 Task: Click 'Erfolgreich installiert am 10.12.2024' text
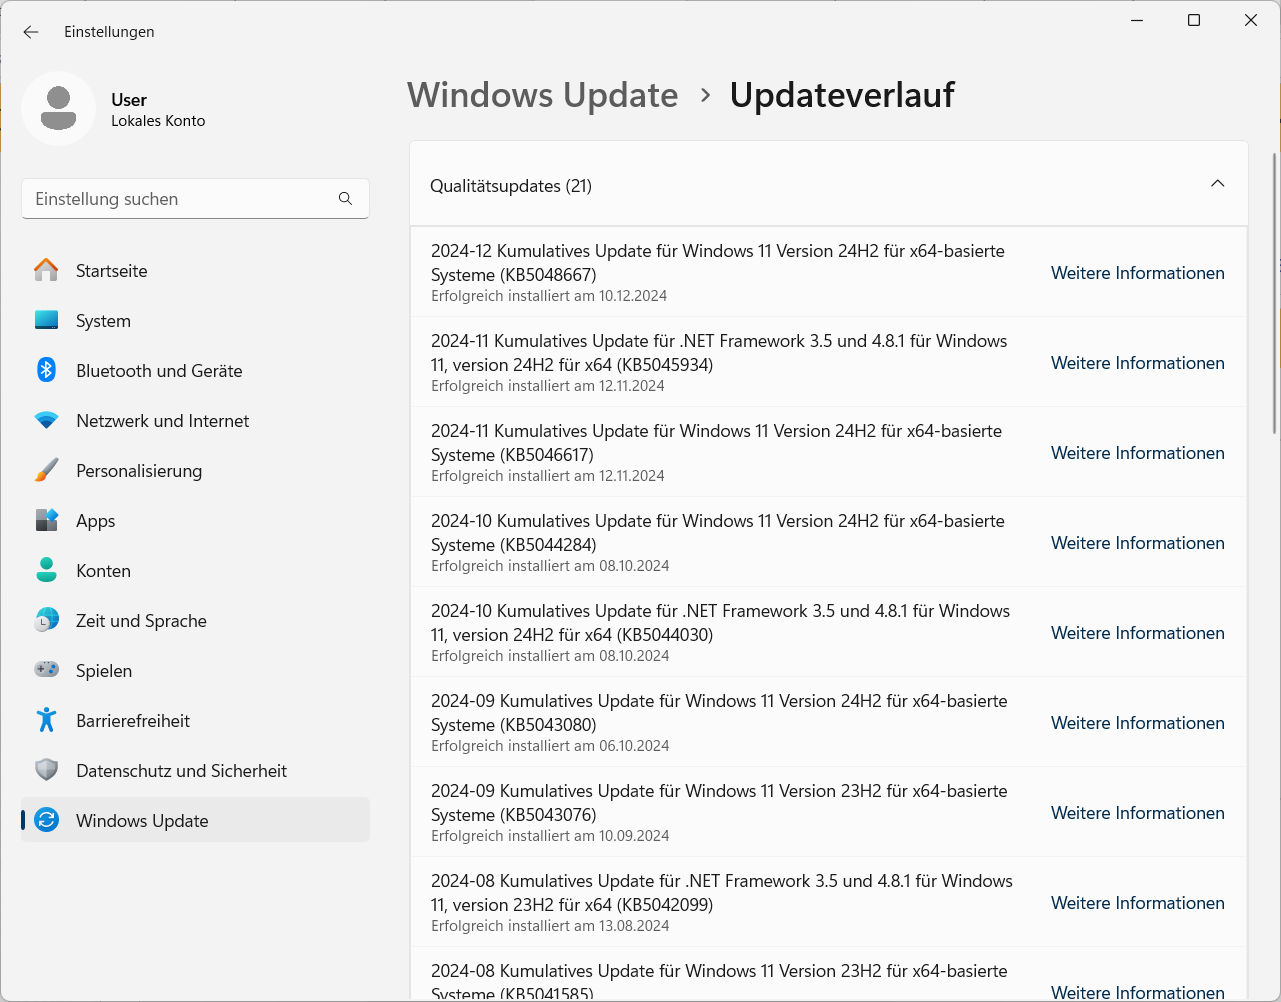549,296
